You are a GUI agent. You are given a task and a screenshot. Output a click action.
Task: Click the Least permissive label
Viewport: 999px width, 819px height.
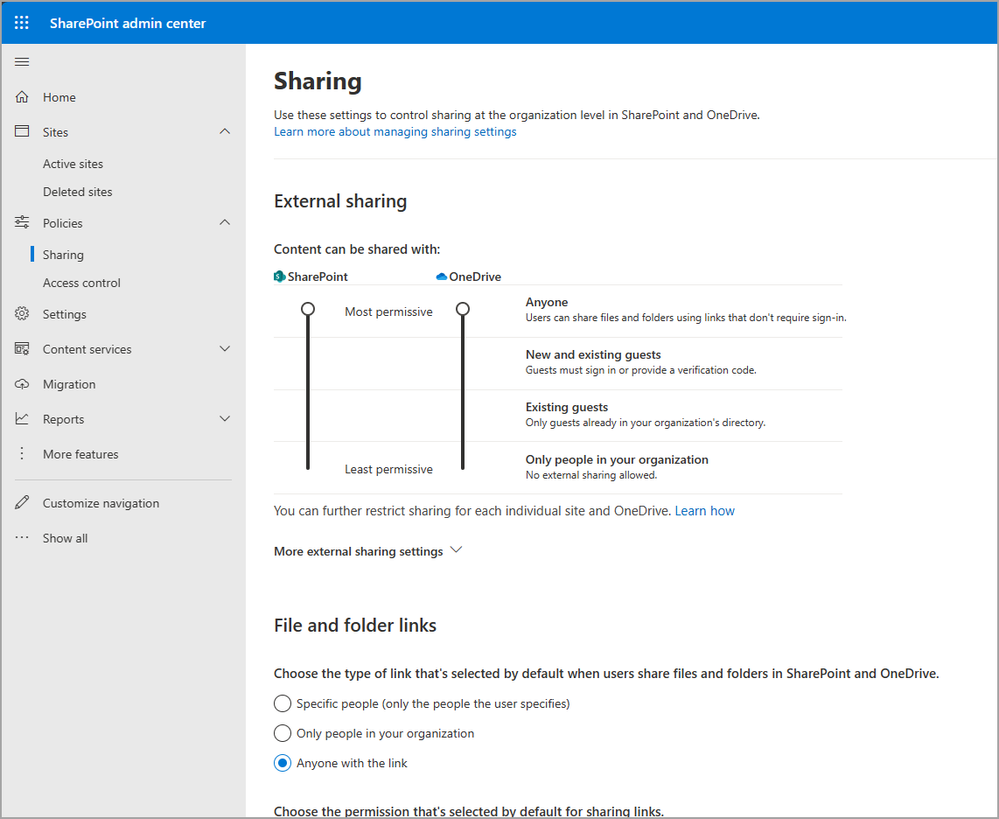(389, 469)
